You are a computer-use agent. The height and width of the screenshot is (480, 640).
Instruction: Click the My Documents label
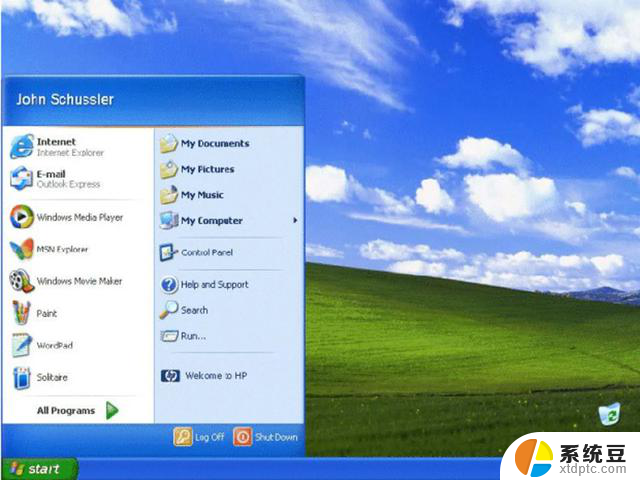215,144
